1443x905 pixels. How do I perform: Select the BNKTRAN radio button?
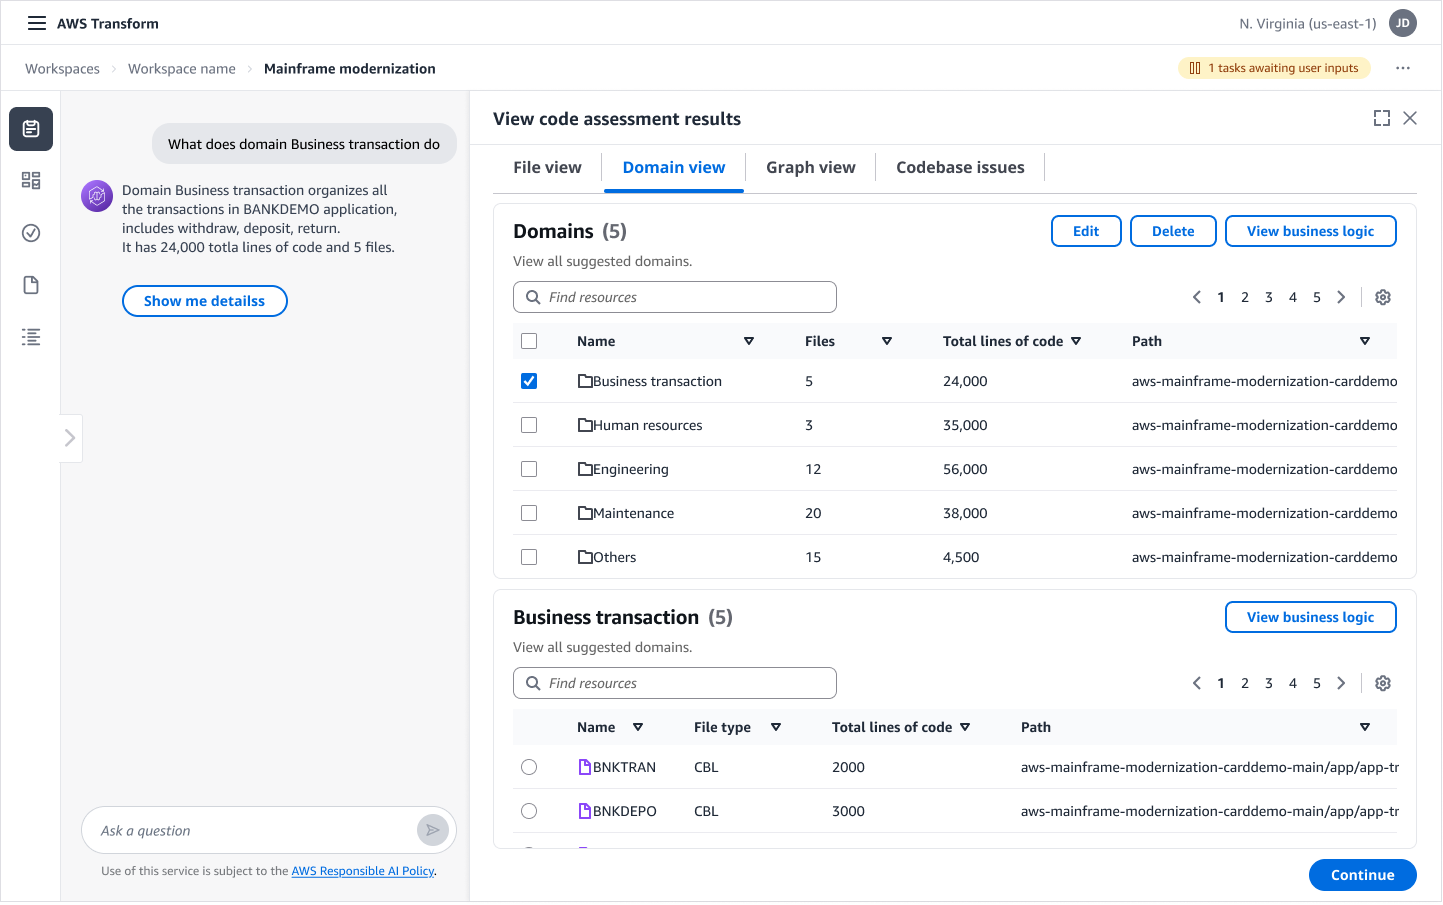[529, 767]
